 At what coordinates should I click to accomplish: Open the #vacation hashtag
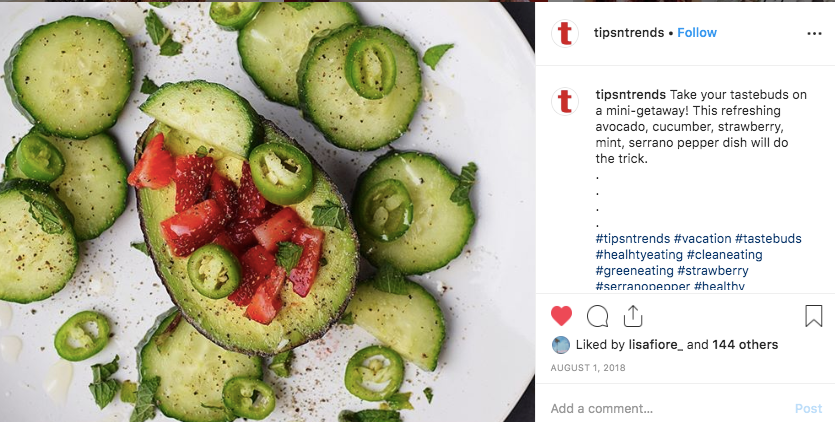tap(702, 239)
